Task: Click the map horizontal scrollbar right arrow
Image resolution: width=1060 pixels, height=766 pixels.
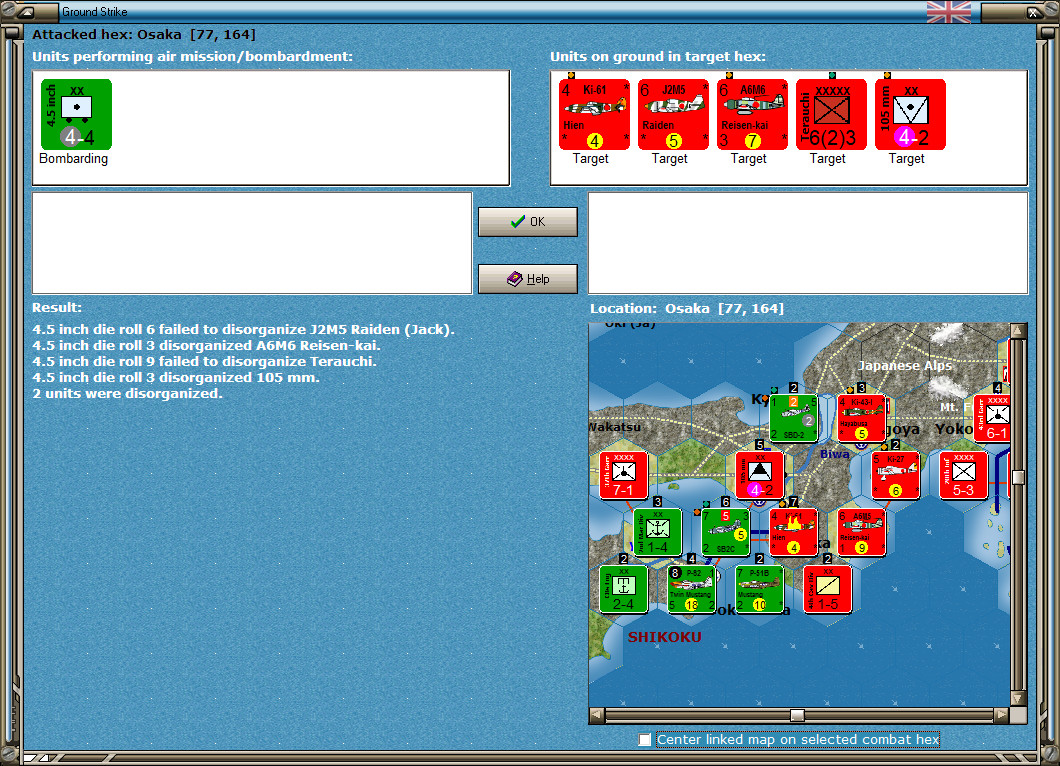Action: 1002,715
